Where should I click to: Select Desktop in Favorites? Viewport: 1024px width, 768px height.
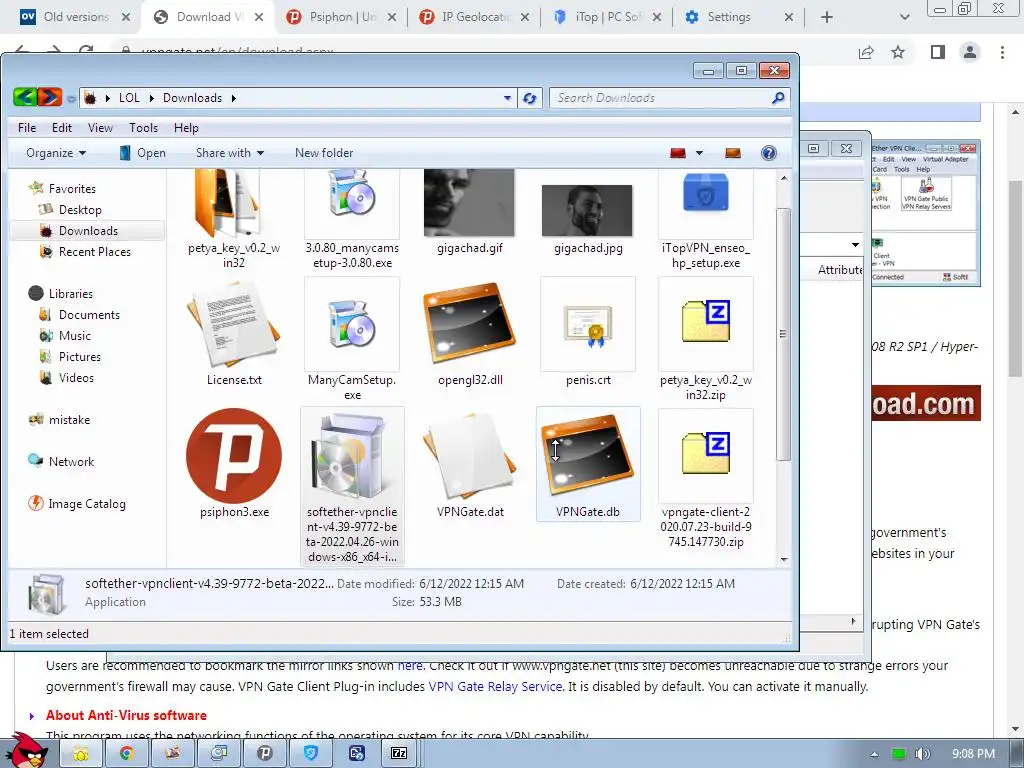coord(80,210)
